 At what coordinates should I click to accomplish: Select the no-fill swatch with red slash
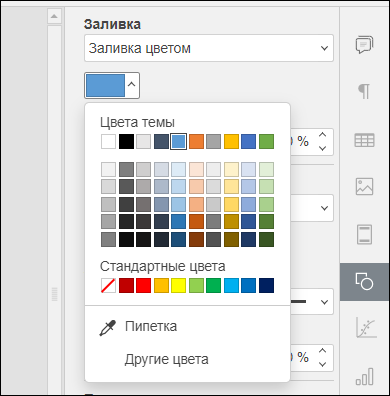click(108, 286)
